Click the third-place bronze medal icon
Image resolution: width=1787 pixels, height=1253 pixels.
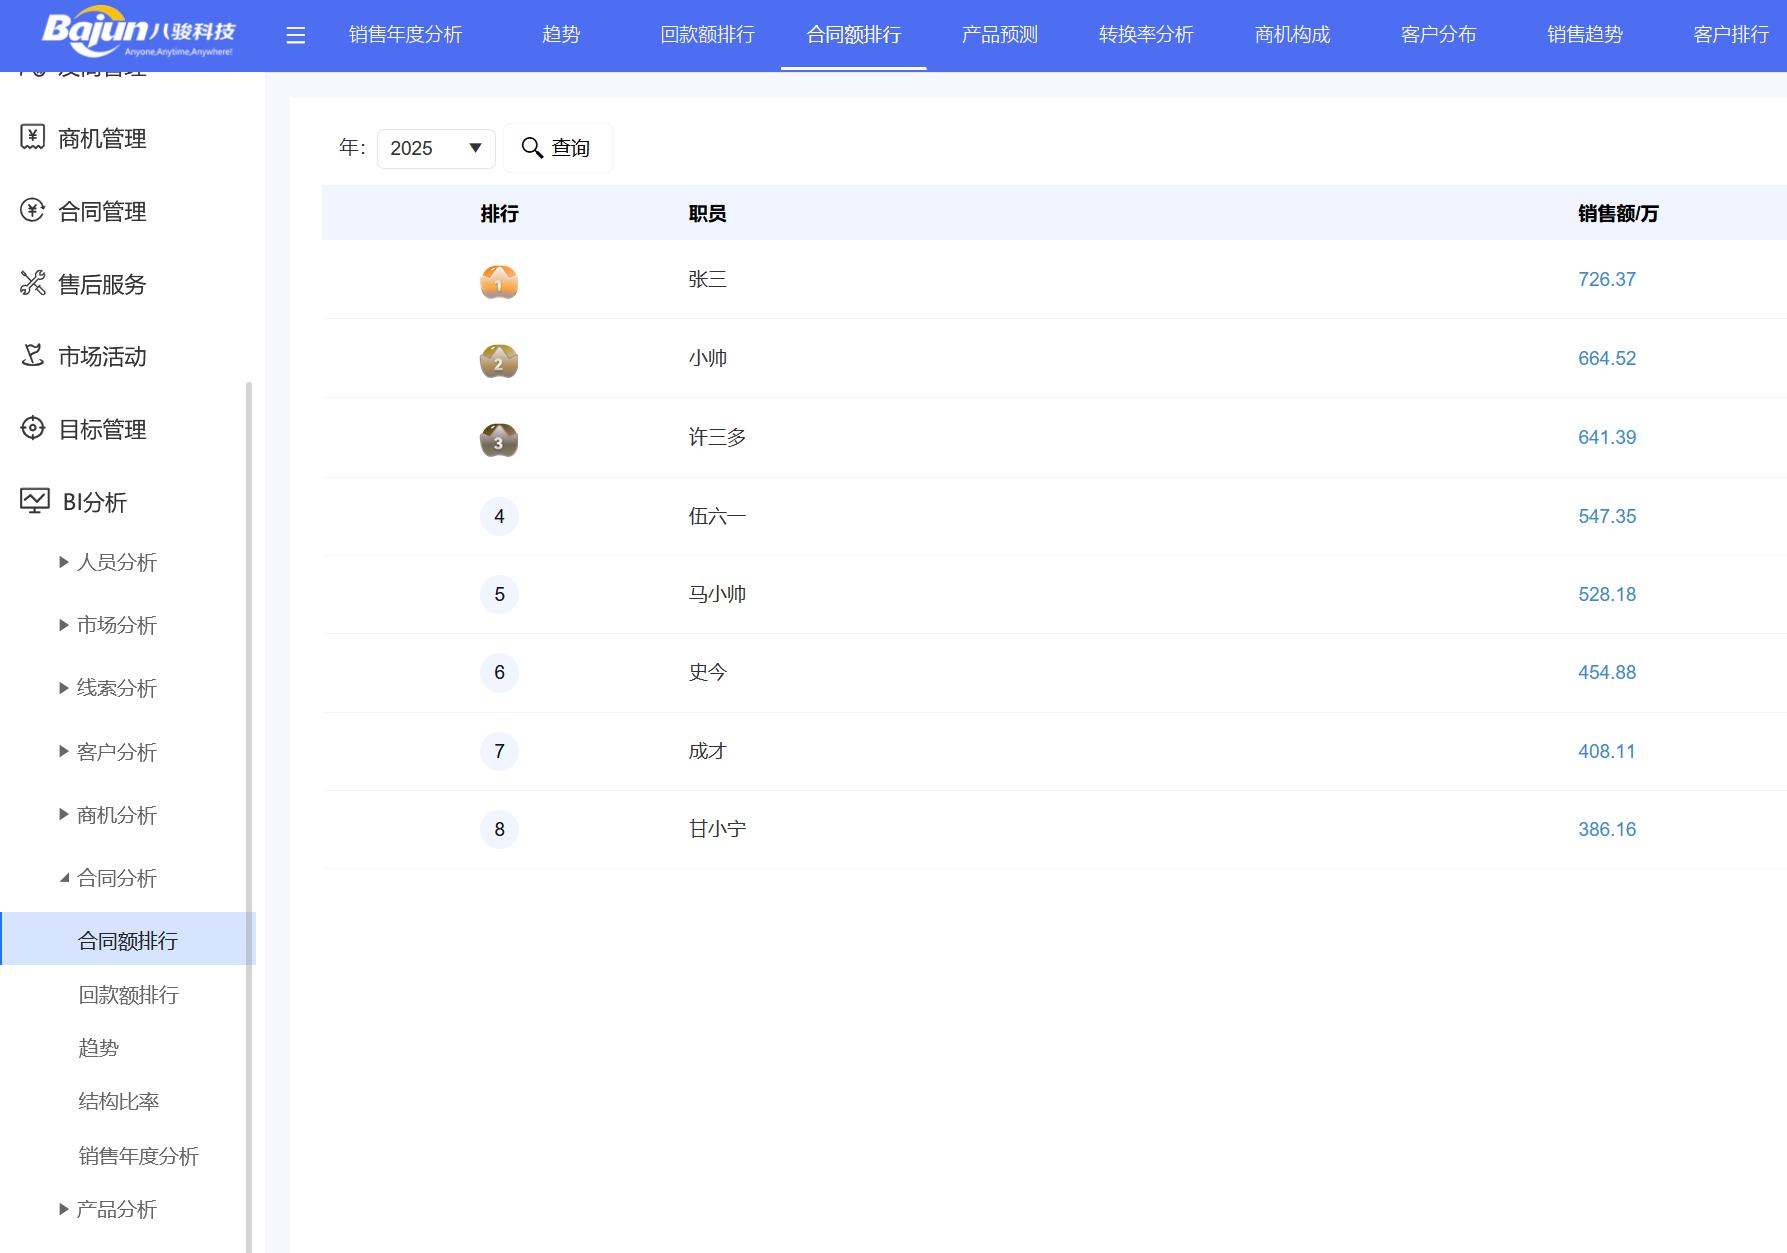[499, 440]
